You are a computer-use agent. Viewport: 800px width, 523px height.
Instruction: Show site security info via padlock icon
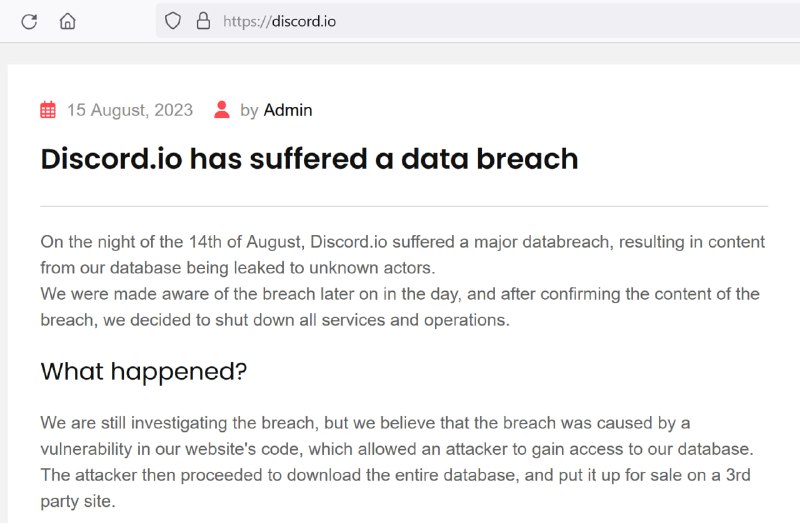click(203, 21)
